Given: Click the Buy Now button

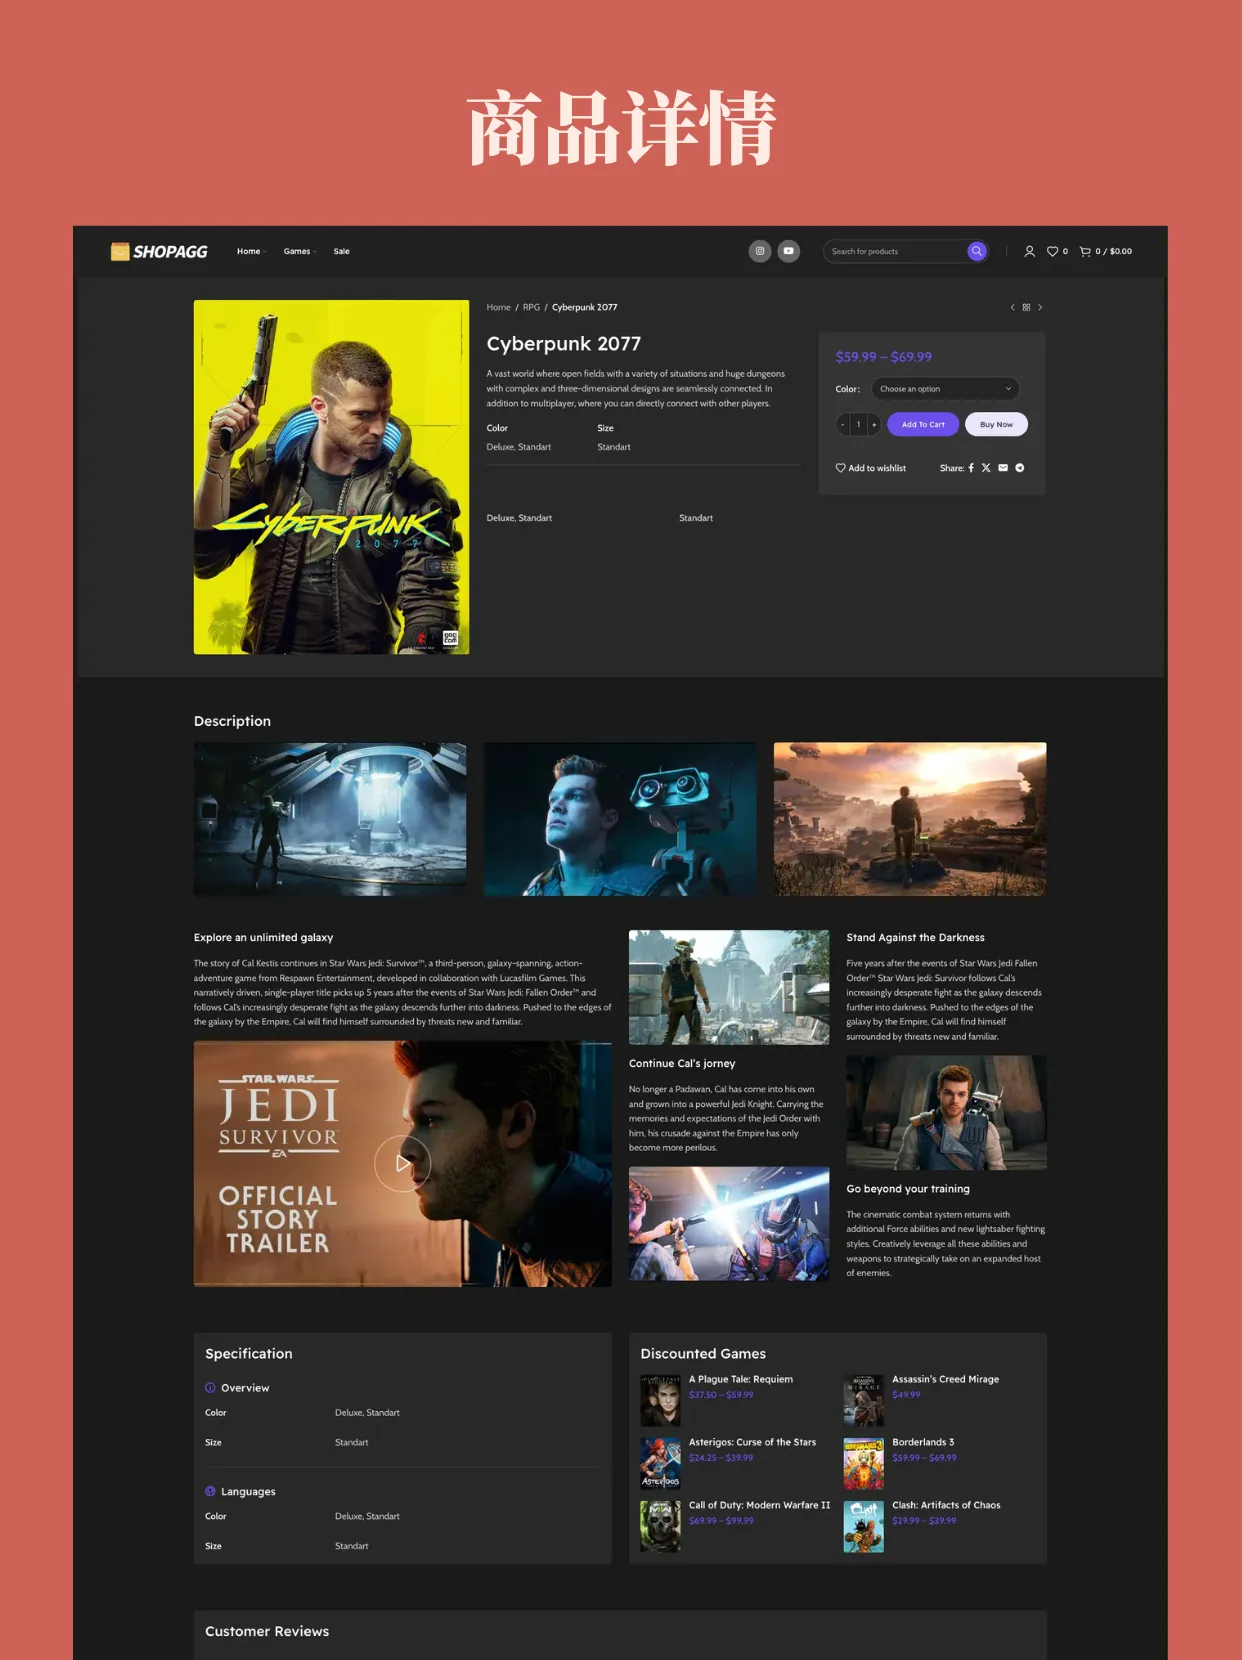Looking at the screenshot, I should [x=996, y=424].
